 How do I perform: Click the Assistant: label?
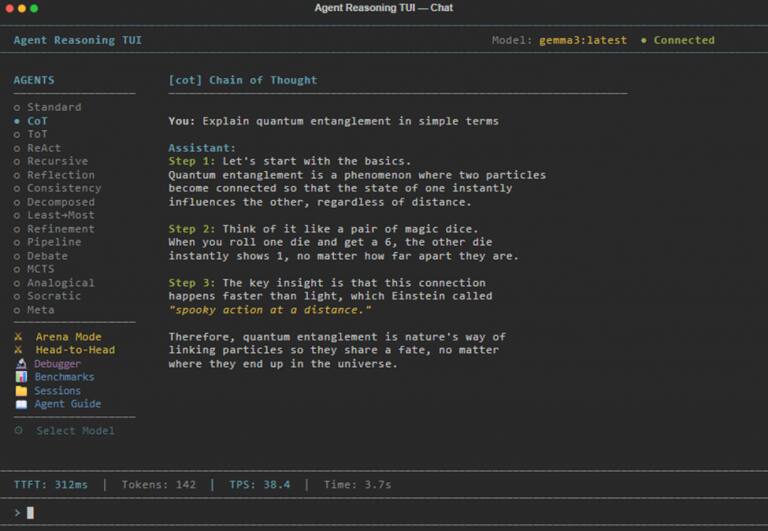202,147
